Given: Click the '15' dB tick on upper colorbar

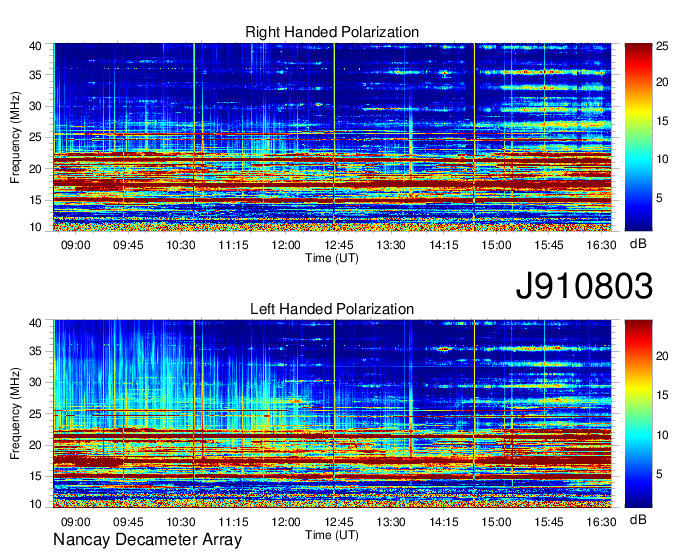Looking at the screenshot, I should tap(662, 121).
